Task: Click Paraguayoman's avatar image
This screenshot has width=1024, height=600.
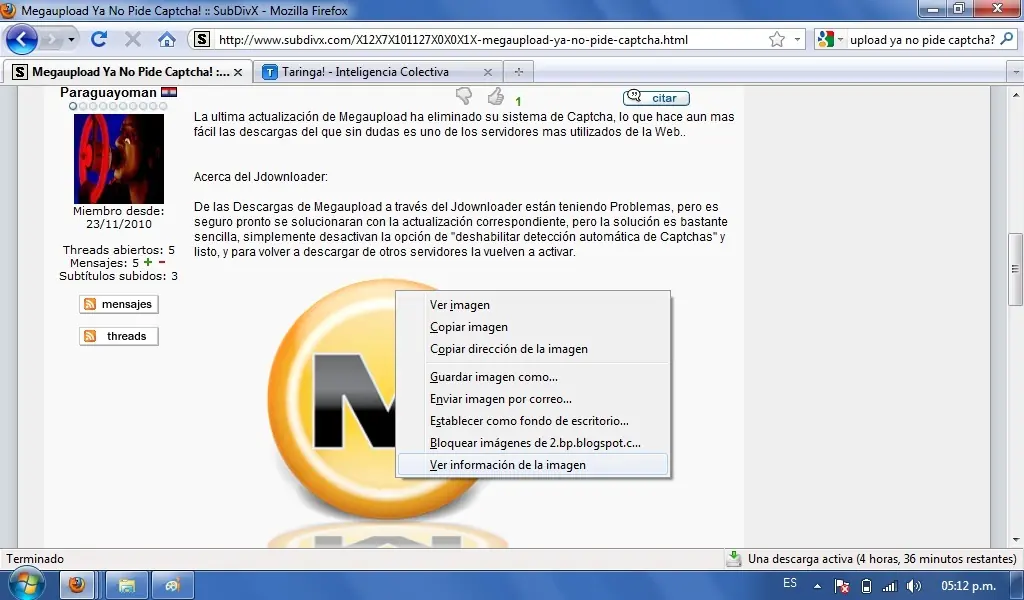Action: (119, 159)
